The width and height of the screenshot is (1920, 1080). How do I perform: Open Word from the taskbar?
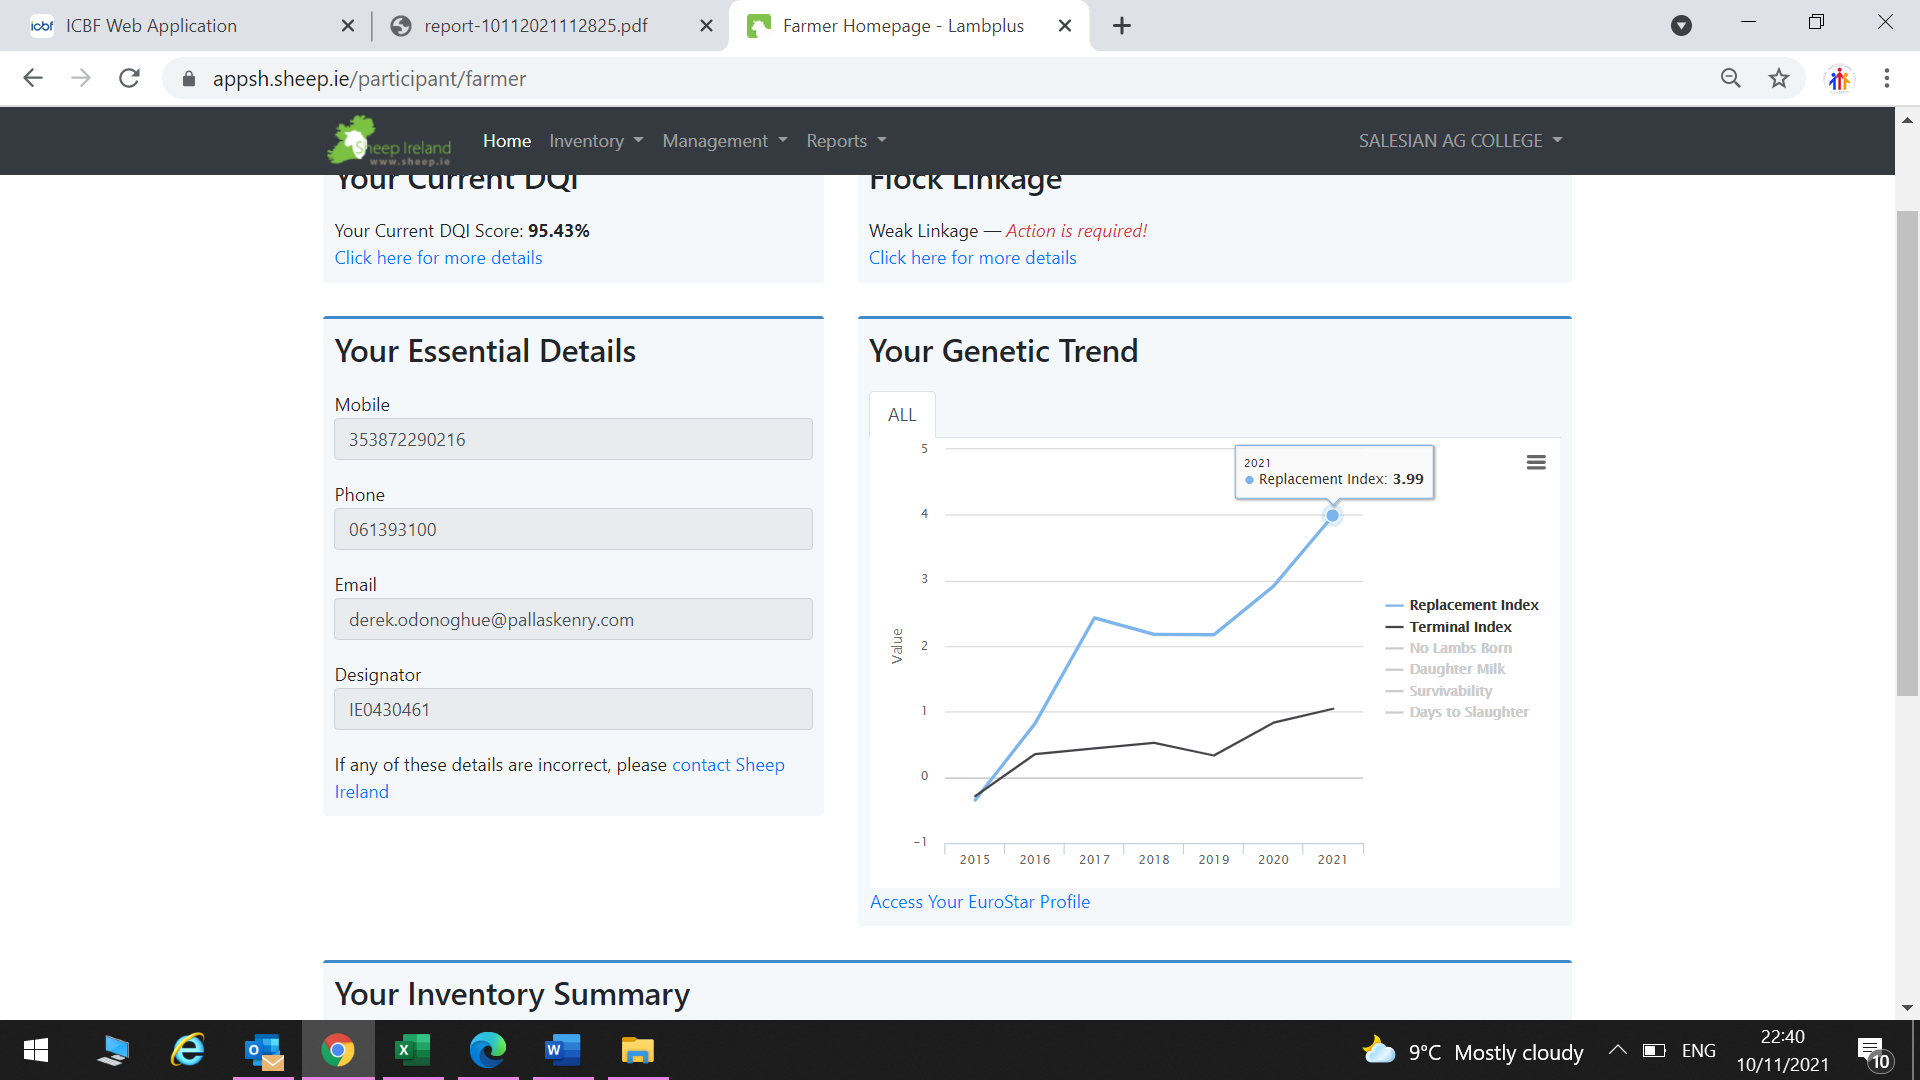(x=562, y=1050)
